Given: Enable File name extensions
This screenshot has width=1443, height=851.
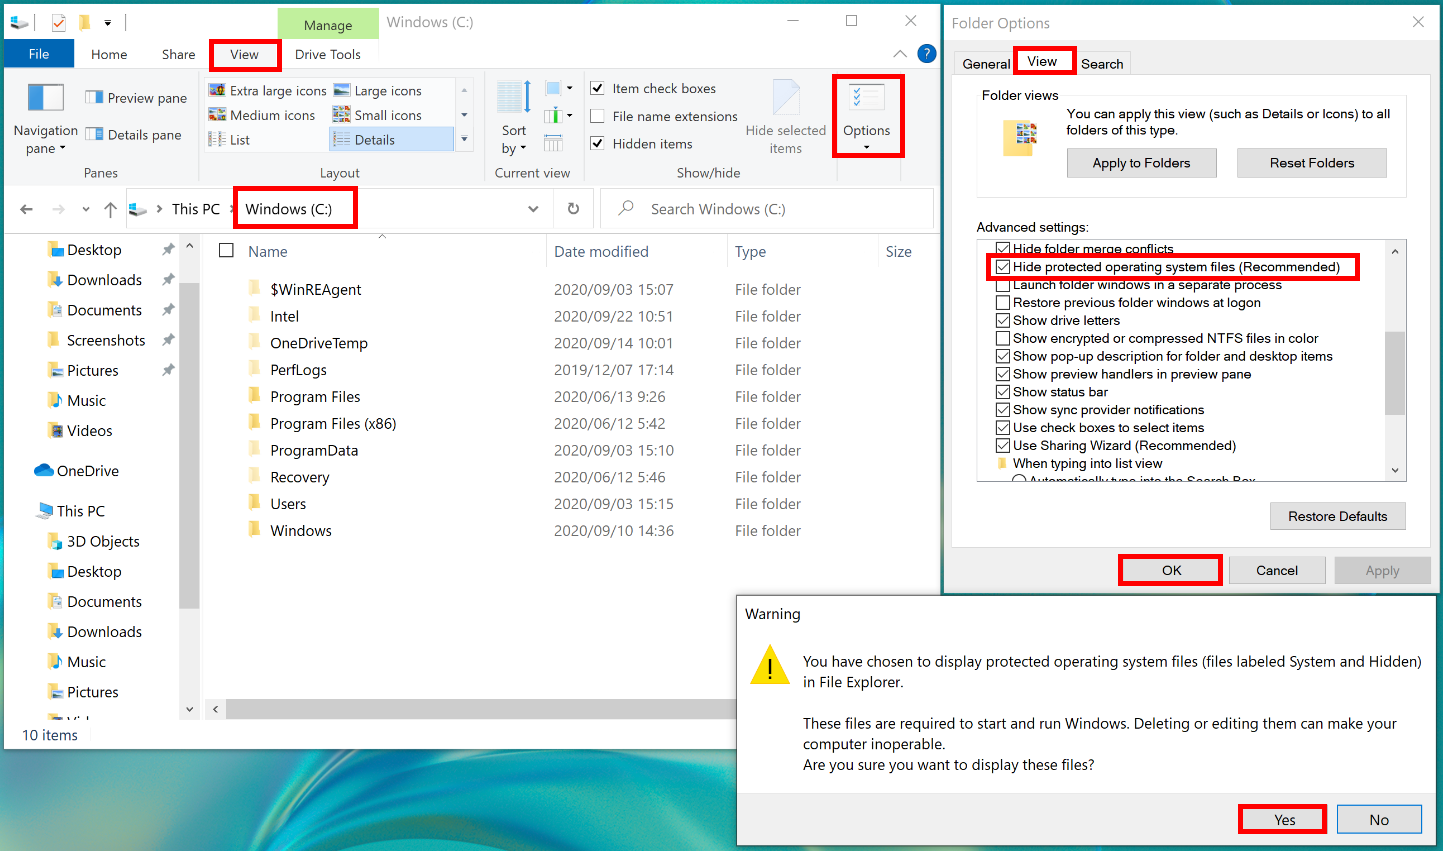Looking at the screenshot, I should [x=597, y=116].
